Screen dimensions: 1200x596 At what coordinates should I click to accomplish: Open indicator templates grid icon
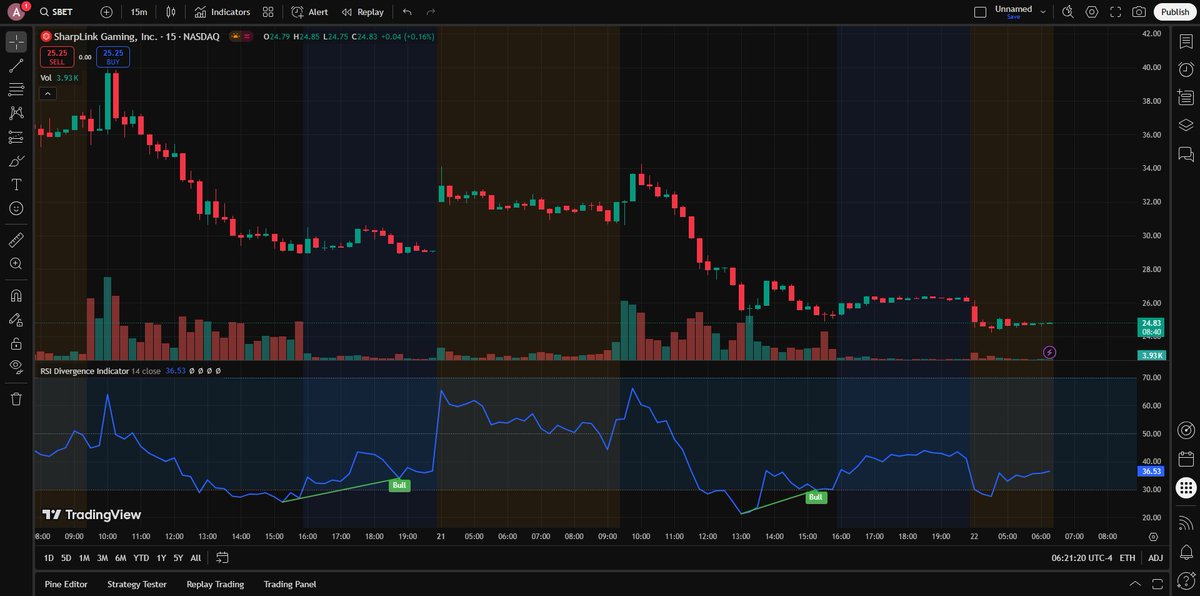[x=268, y=12]
